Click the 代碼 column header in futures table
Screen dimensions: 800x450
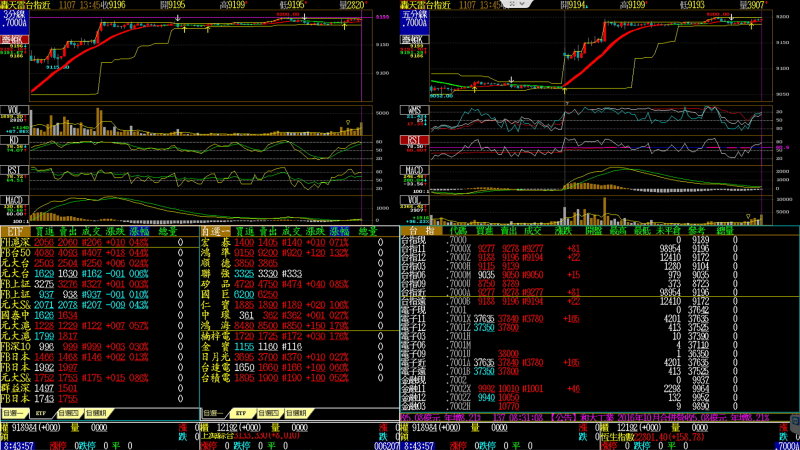pyautogui.click(x=458, y=230)
